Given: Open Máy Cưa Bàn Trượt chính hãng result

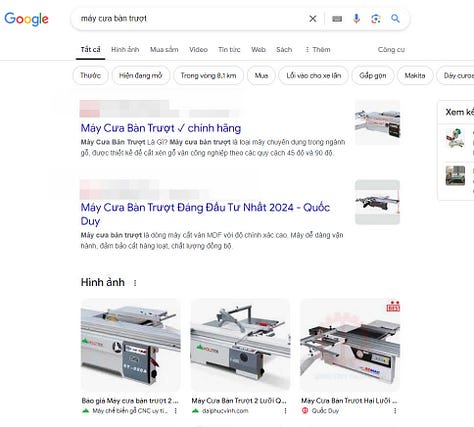Looking at the screenshot, I should point(161,128).
